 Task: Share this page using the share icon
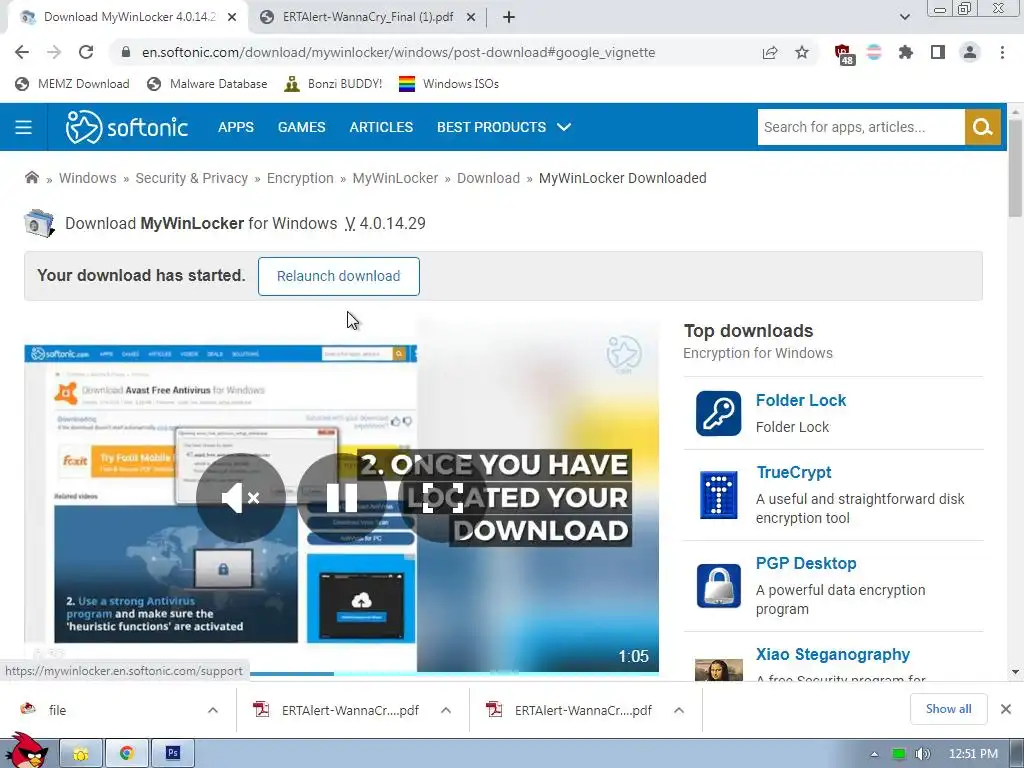click(770, 52)
